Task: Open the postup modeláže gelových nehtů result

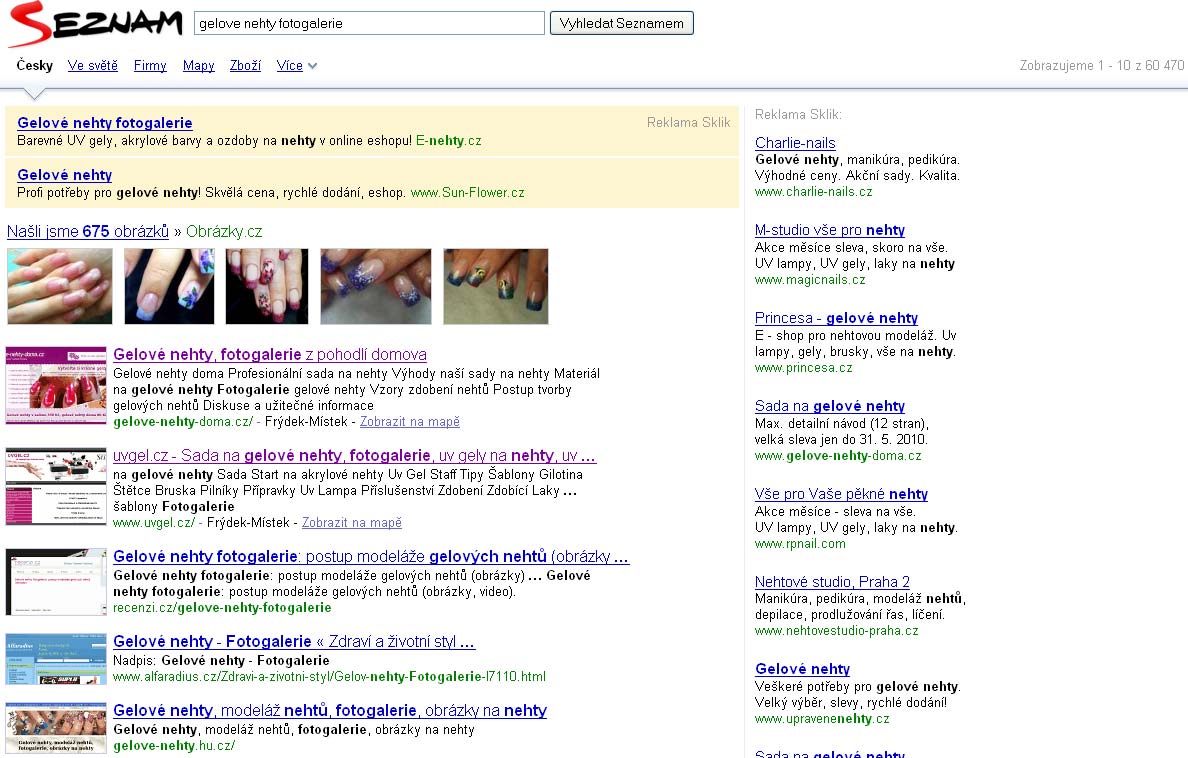Action: (371, 556)
